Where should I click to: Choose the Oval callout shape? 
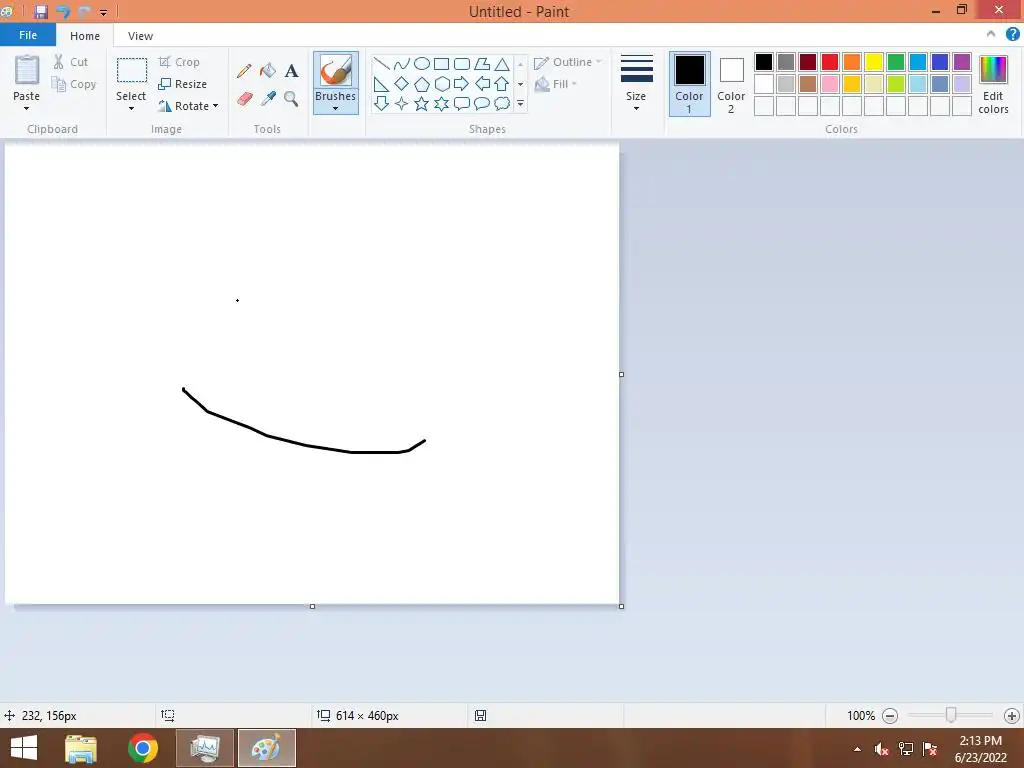click(x=482, y=103)
